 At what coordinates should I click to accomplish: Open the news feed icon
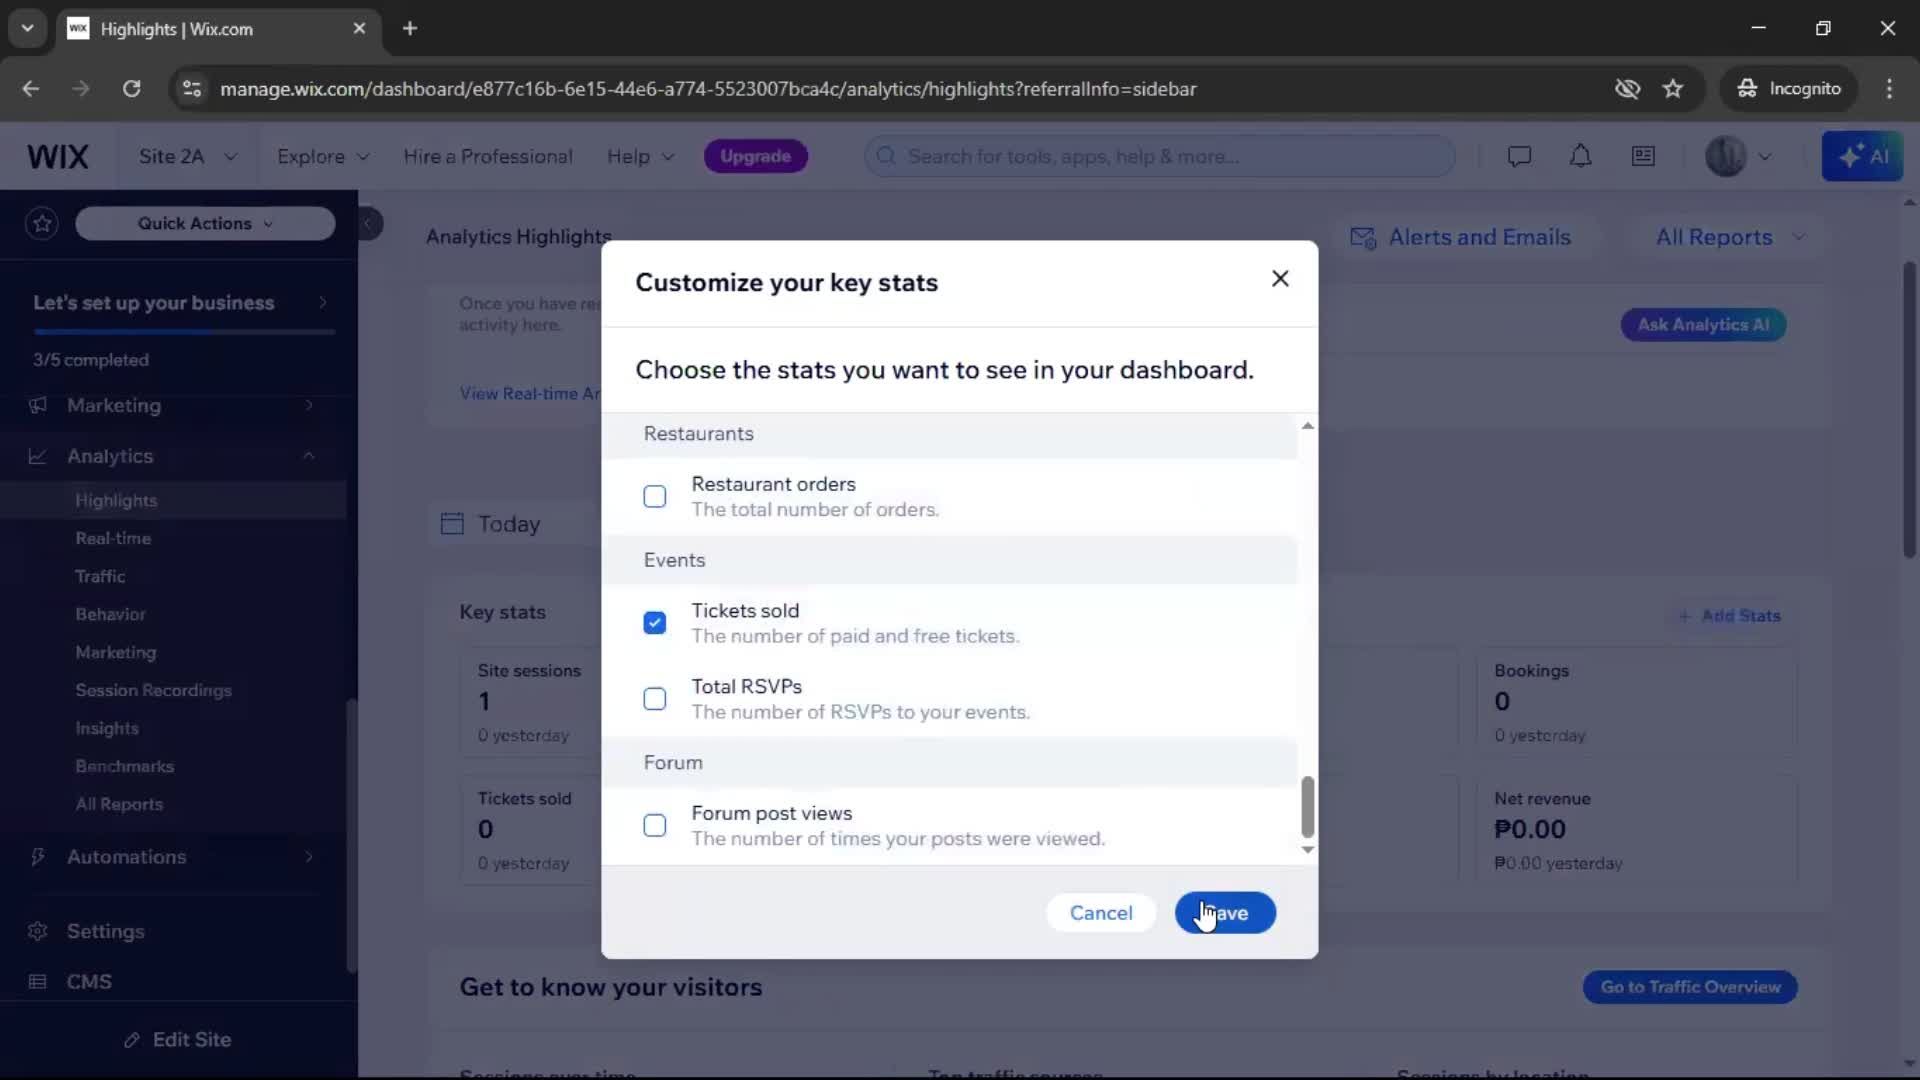point(1643,156)
